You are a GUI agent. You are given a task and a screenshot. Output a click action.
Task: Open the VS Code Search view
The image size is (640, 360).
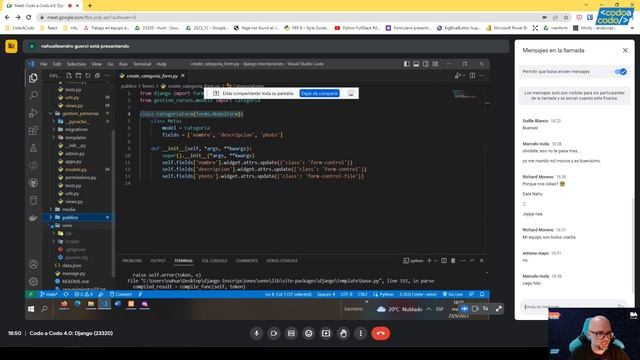coord(33,95)
